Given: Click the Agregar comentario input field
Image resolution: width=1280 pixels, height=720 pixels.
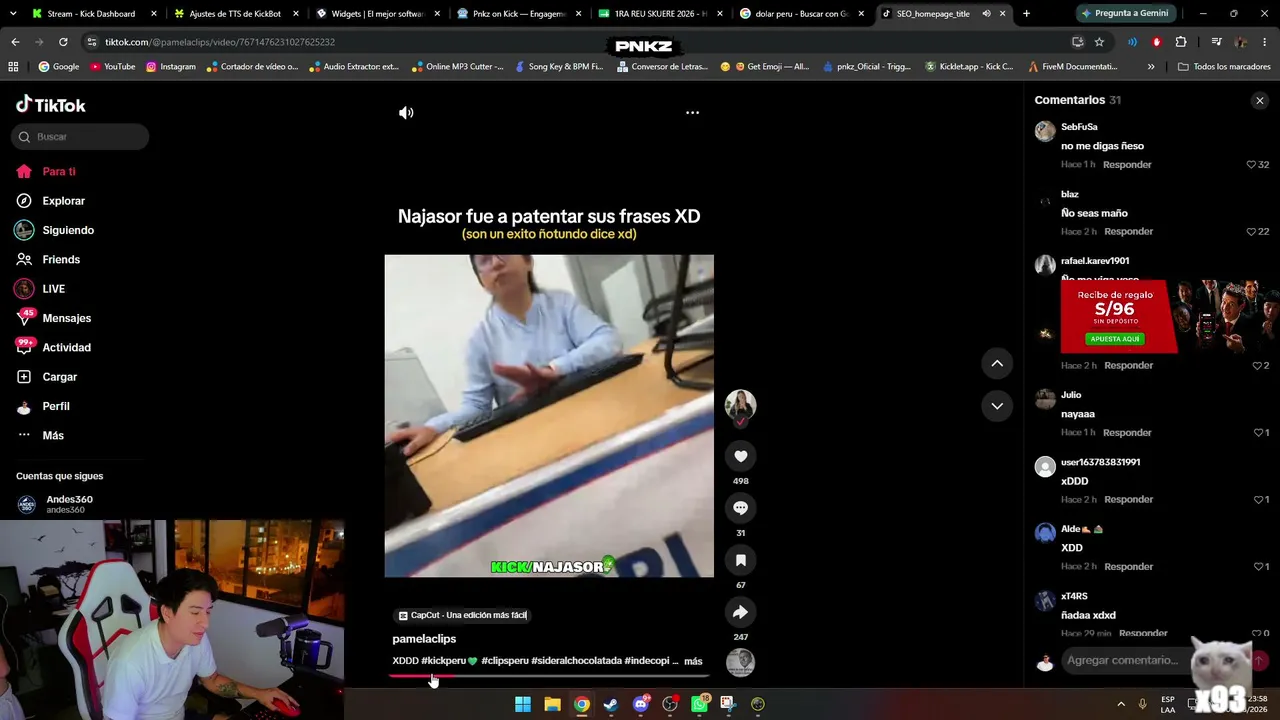Looking at the screenshot, I should pos(1123,660).
